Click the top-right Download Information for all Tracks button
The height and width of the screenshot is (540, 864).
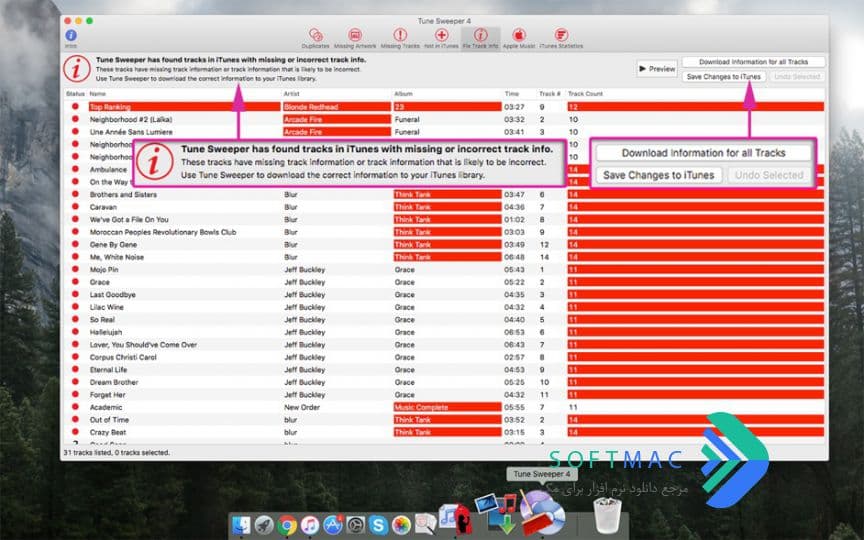pos(753,62)
